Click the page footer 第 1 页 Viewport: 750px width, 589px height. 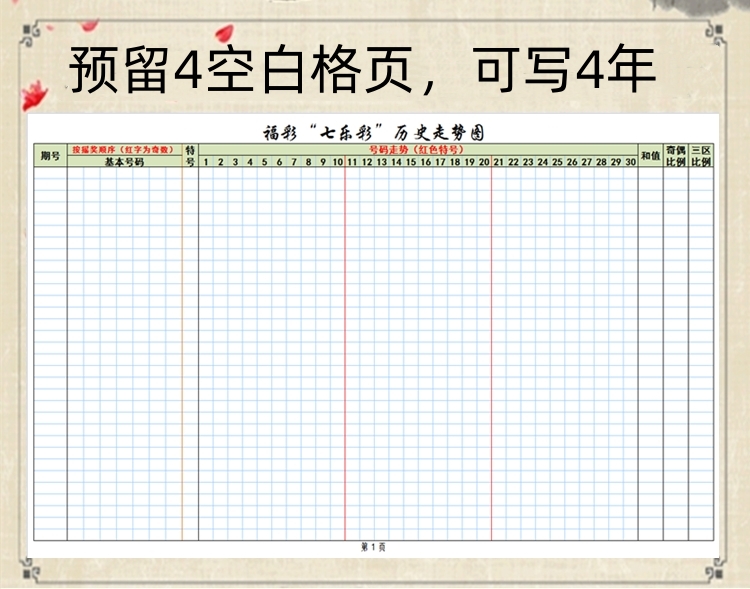[373, 547]
